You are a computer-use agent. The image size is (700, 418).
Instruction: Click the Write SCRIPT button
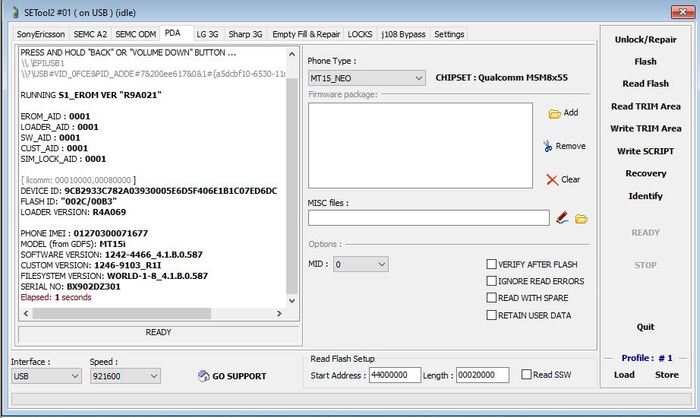pyautogui.click(x=646, y=151)
